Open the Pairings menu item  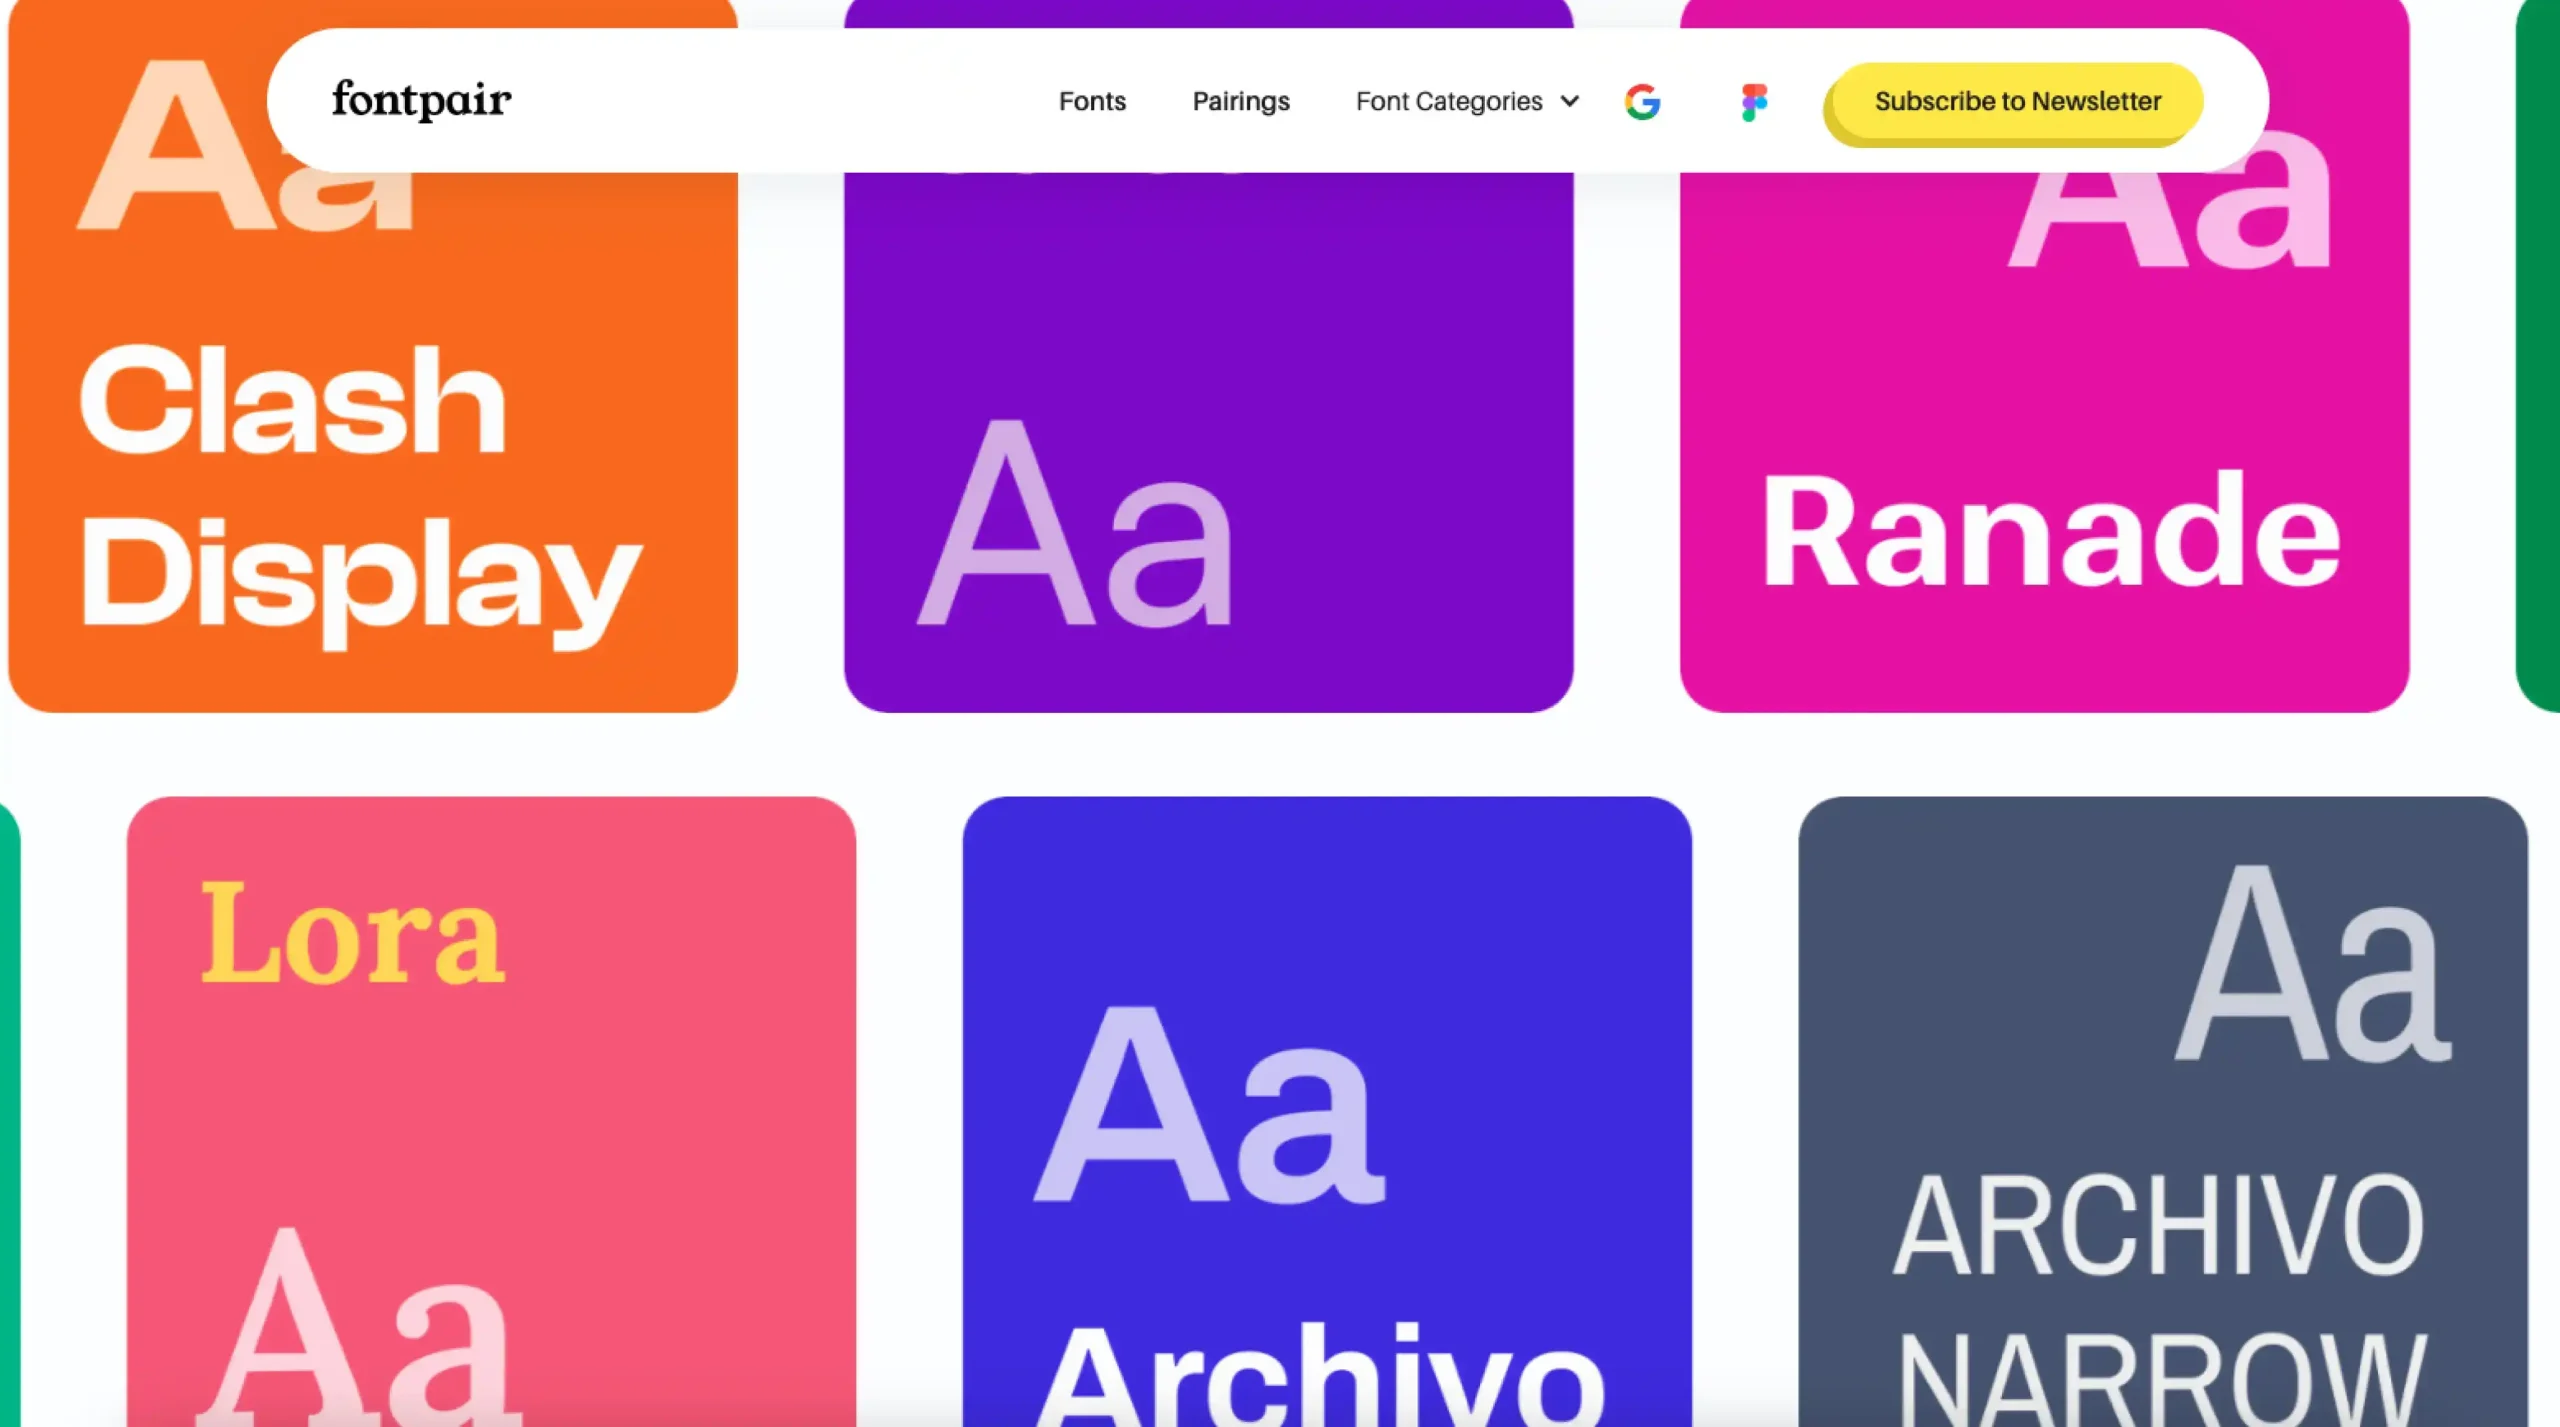1241,101
